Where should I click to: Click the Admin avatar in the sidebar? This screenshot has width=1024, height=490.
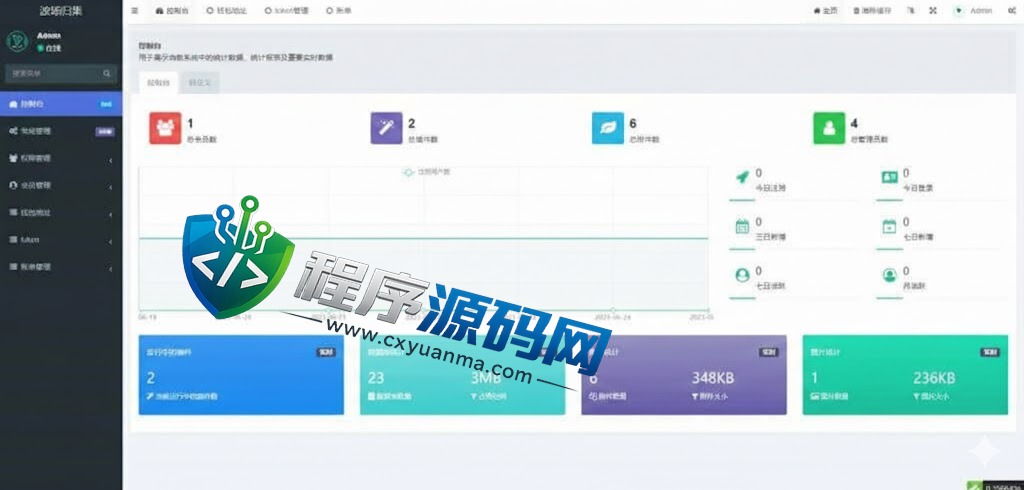click(x=17, y=41)
